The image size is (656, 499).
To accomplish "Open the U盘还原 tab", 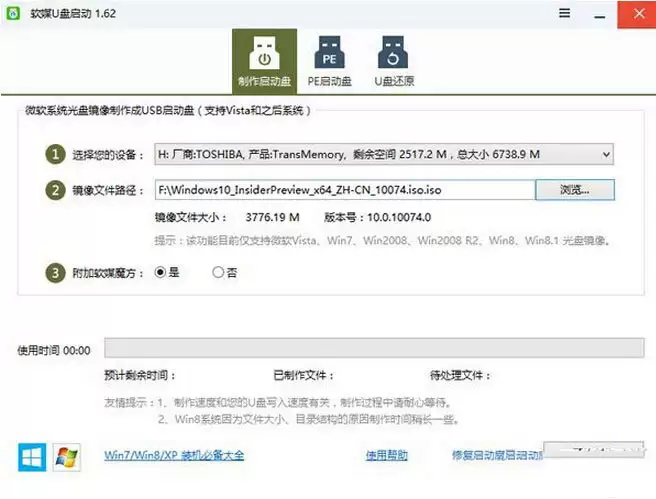I will pyautogui.click(x=394, y=61).
